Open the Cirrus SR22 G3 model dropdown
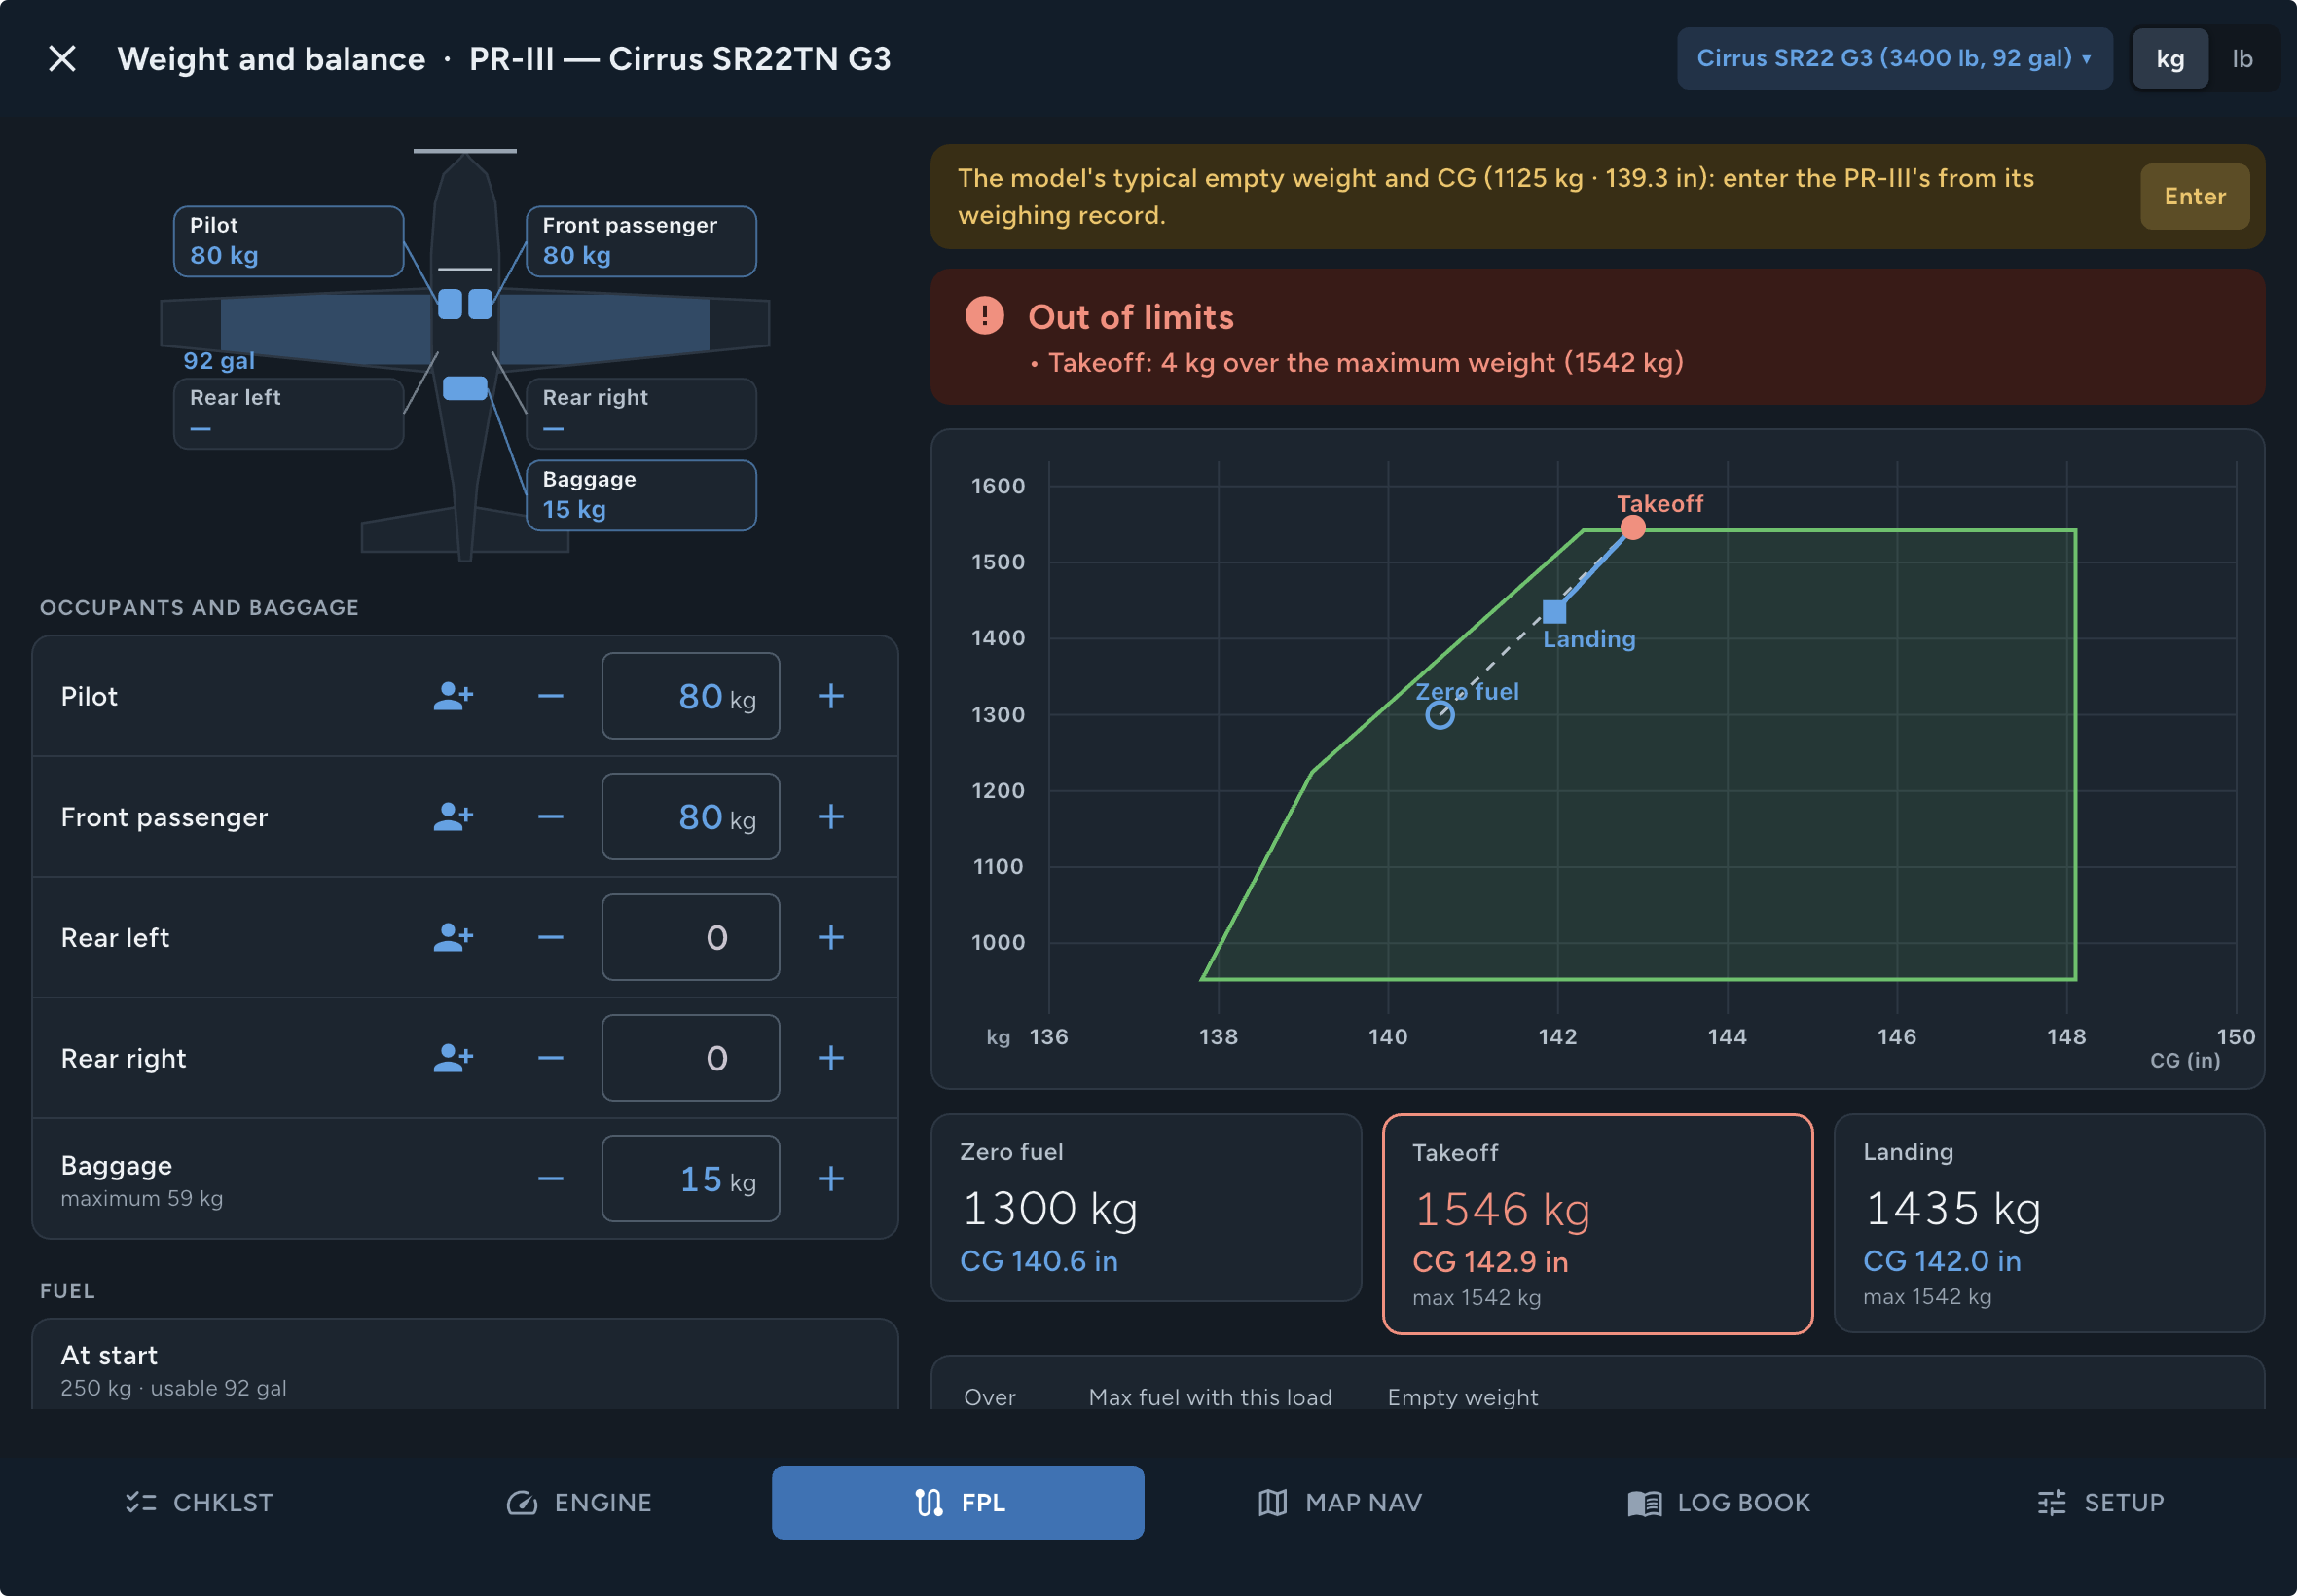2297x1596 pixels. (x=1894, y=58)
